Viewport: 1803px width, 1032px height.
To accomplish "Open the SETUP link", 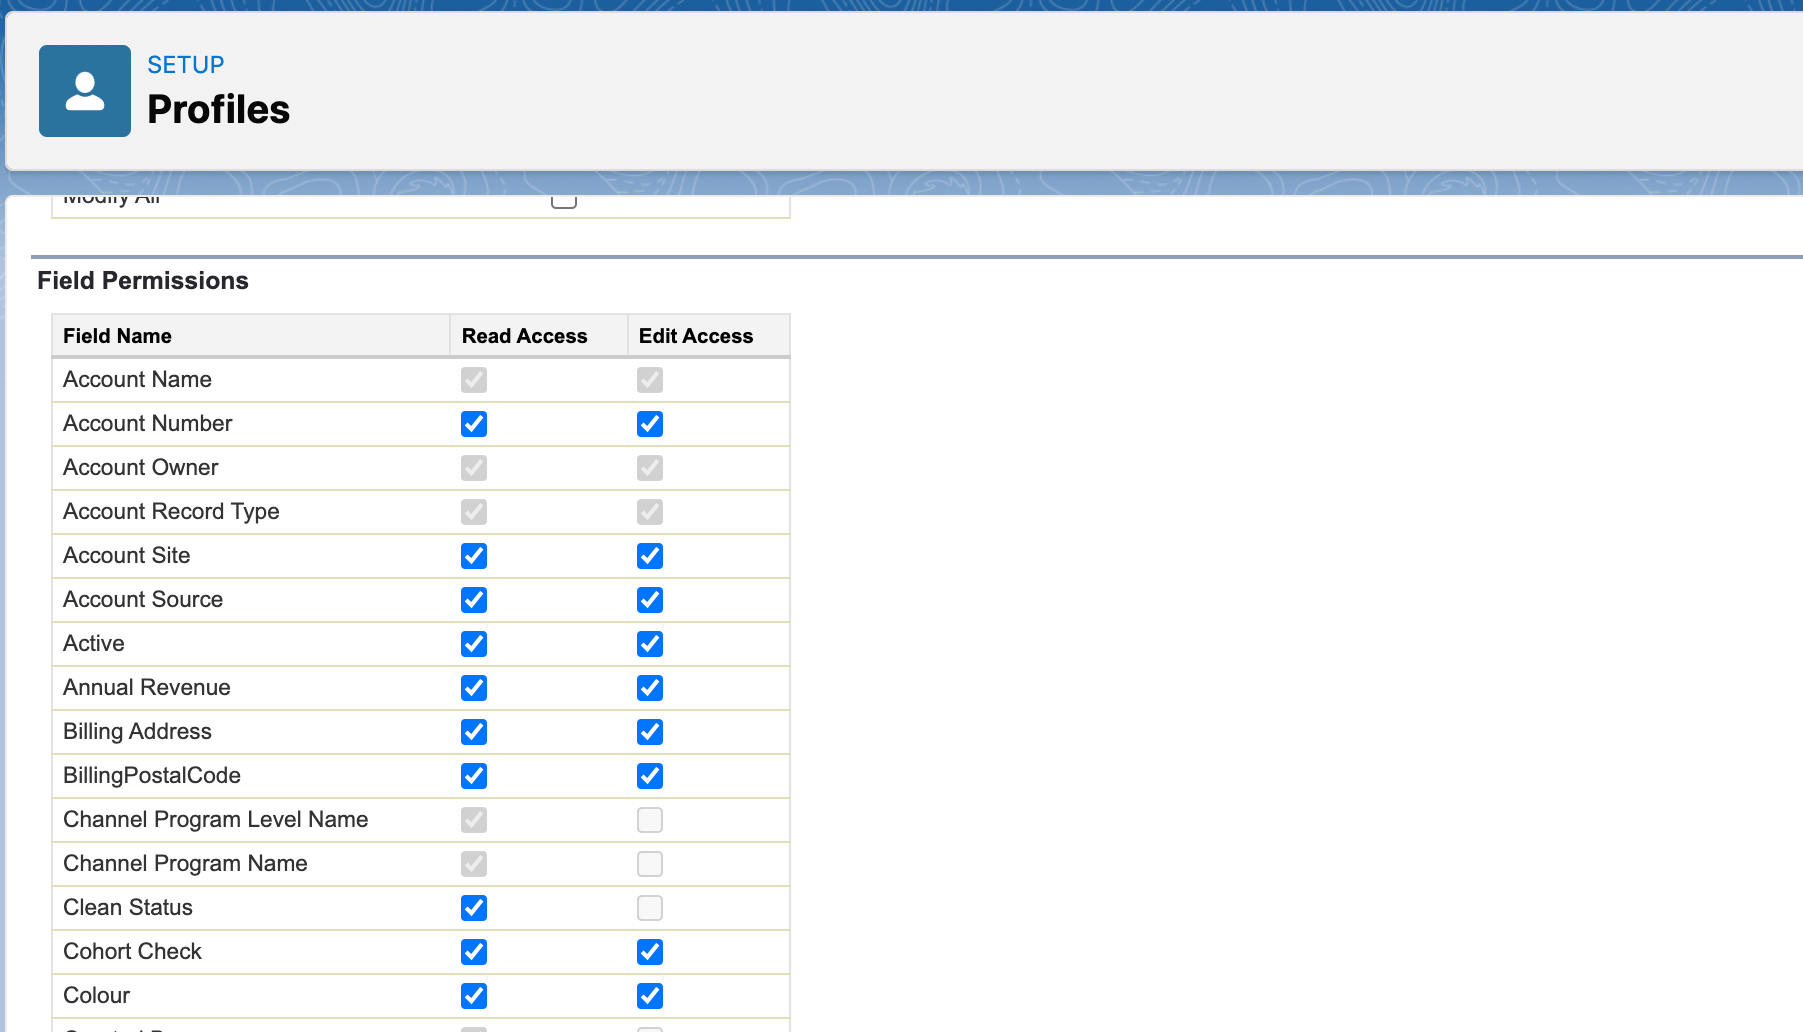I will point(185,64).
